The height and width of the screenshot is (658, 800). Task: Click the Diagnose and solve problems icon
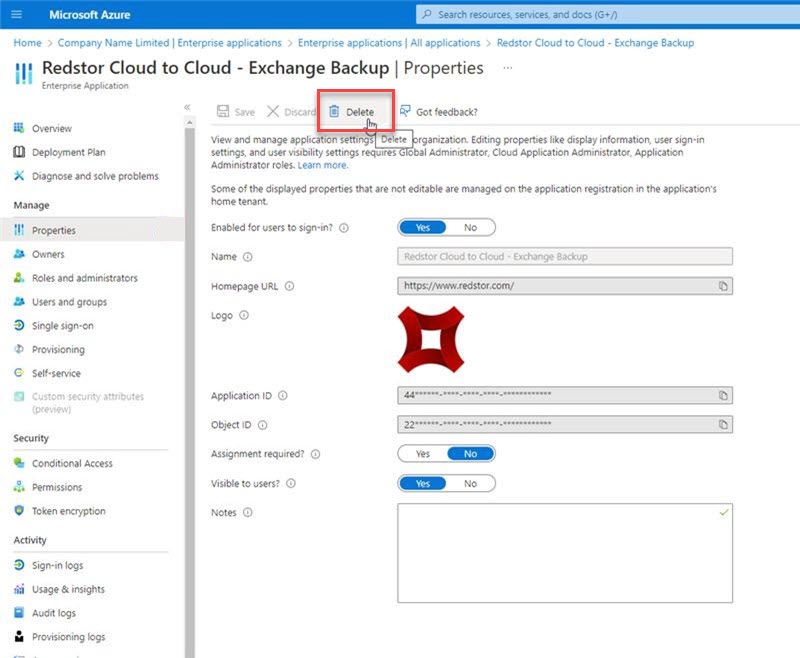[x=19, y=175]
